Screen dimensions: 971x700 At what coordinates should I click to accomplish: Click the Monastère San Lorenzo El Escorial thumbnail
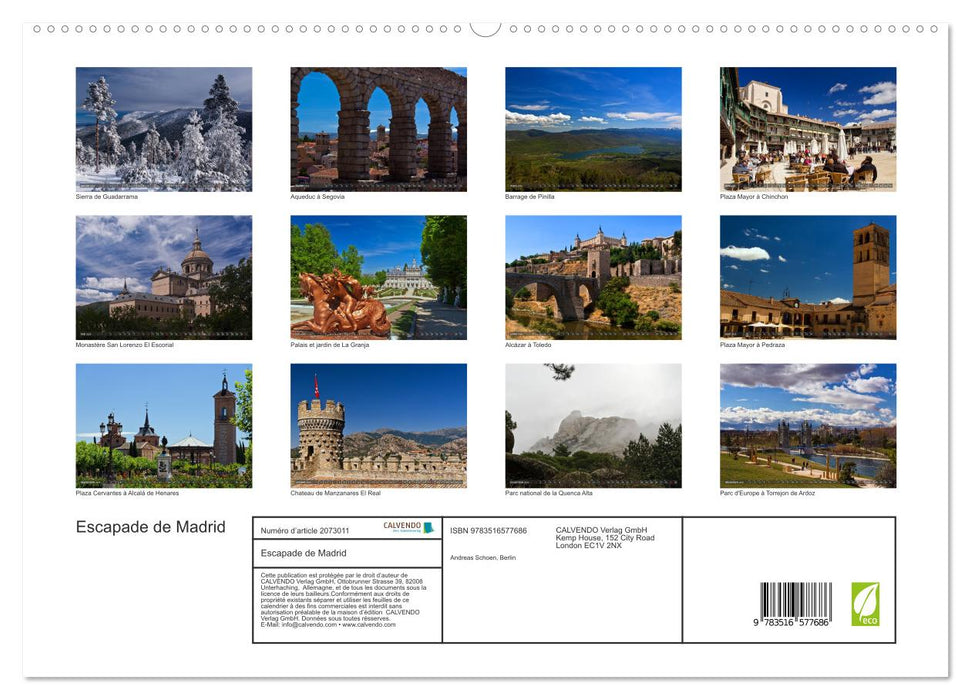tap(163, 276)
